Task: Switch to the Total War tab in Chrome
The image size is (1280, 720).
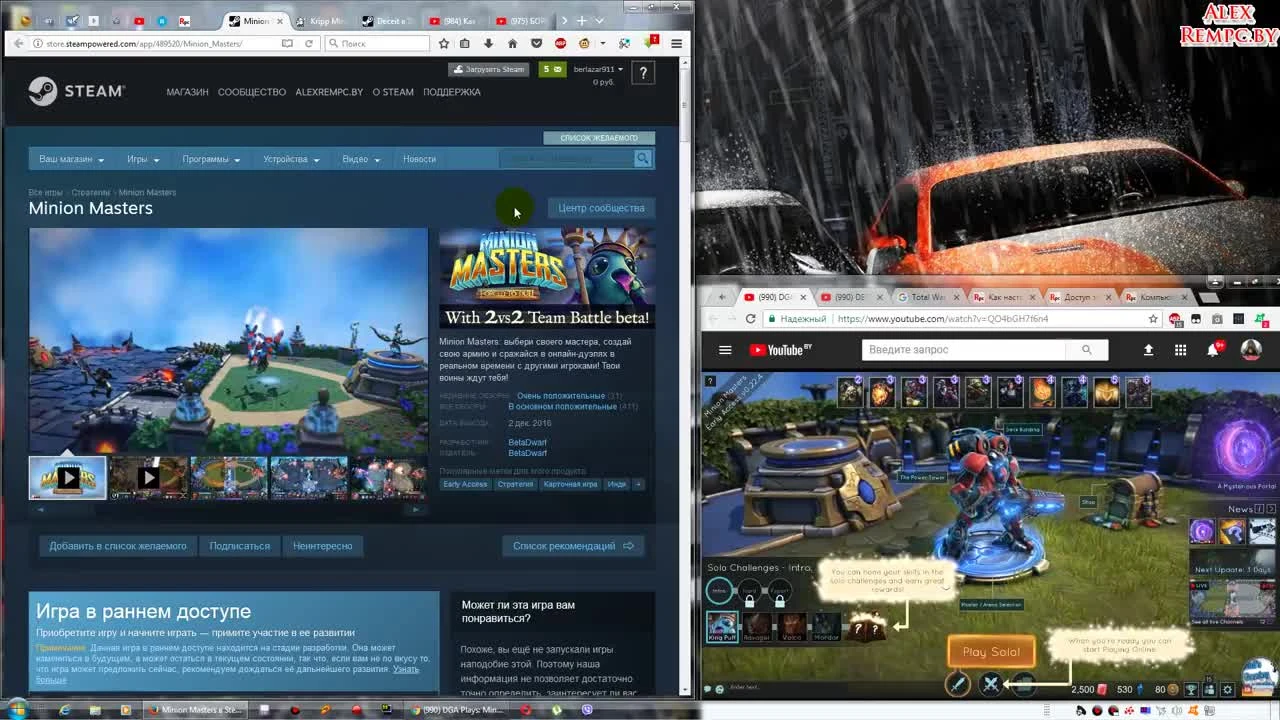Action: pyautogui.click(x=927, y=297)
